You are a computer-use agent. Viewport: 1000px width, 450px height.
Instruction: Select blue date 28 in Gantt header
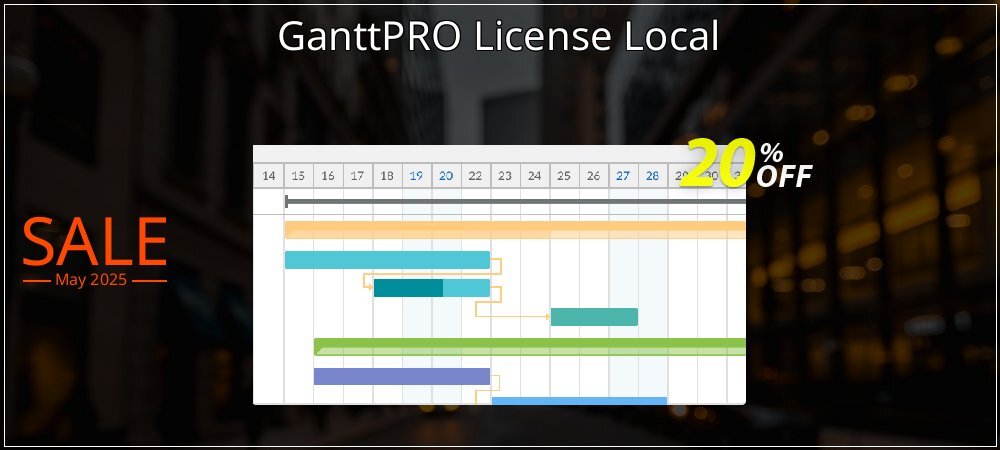[x=652, y=176]
